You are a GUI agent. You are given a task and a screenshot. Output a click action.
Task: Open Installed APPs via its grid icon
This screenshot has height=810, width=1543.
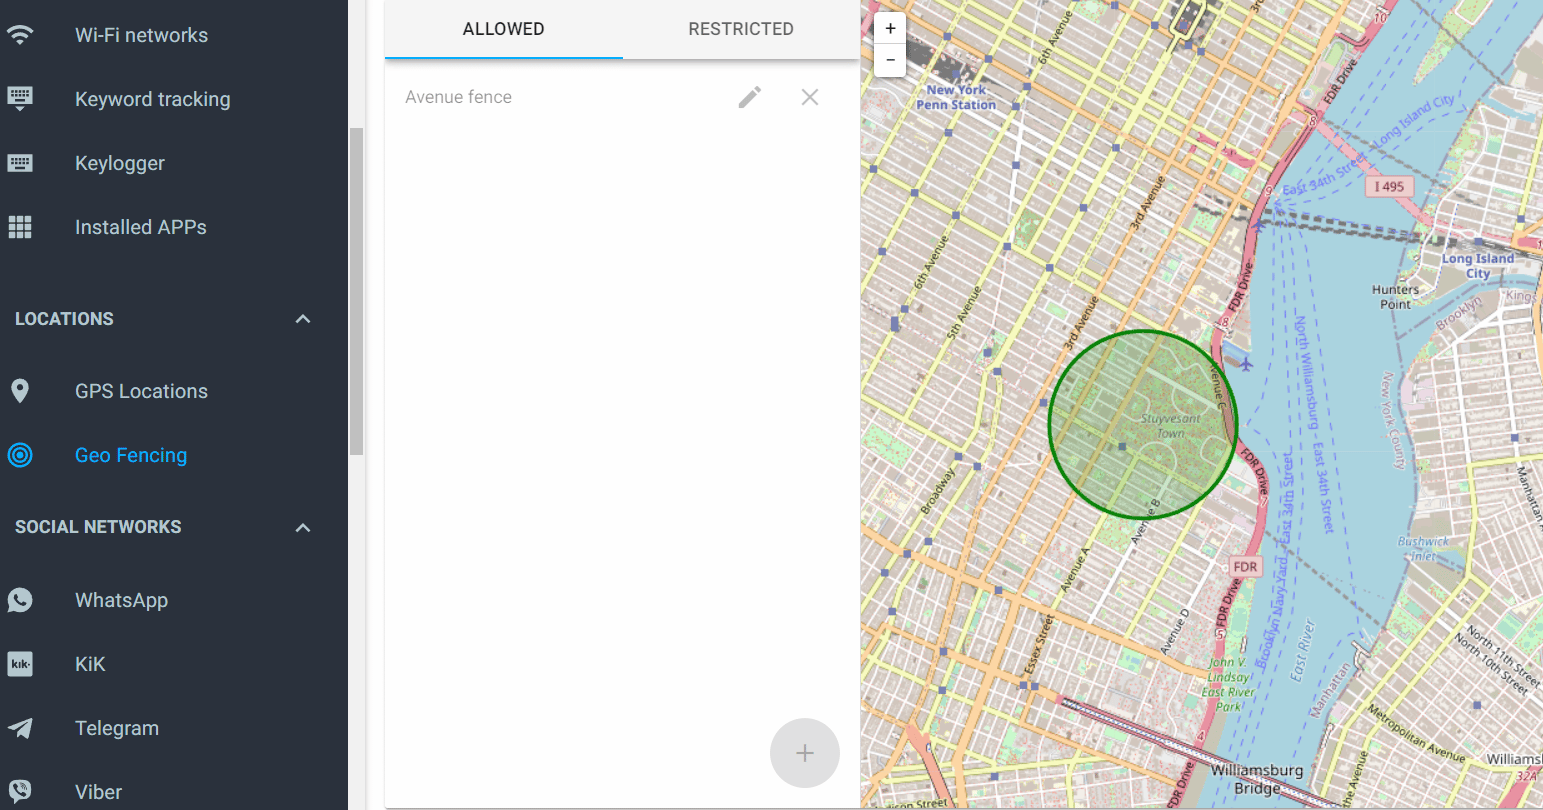(20, 227)
